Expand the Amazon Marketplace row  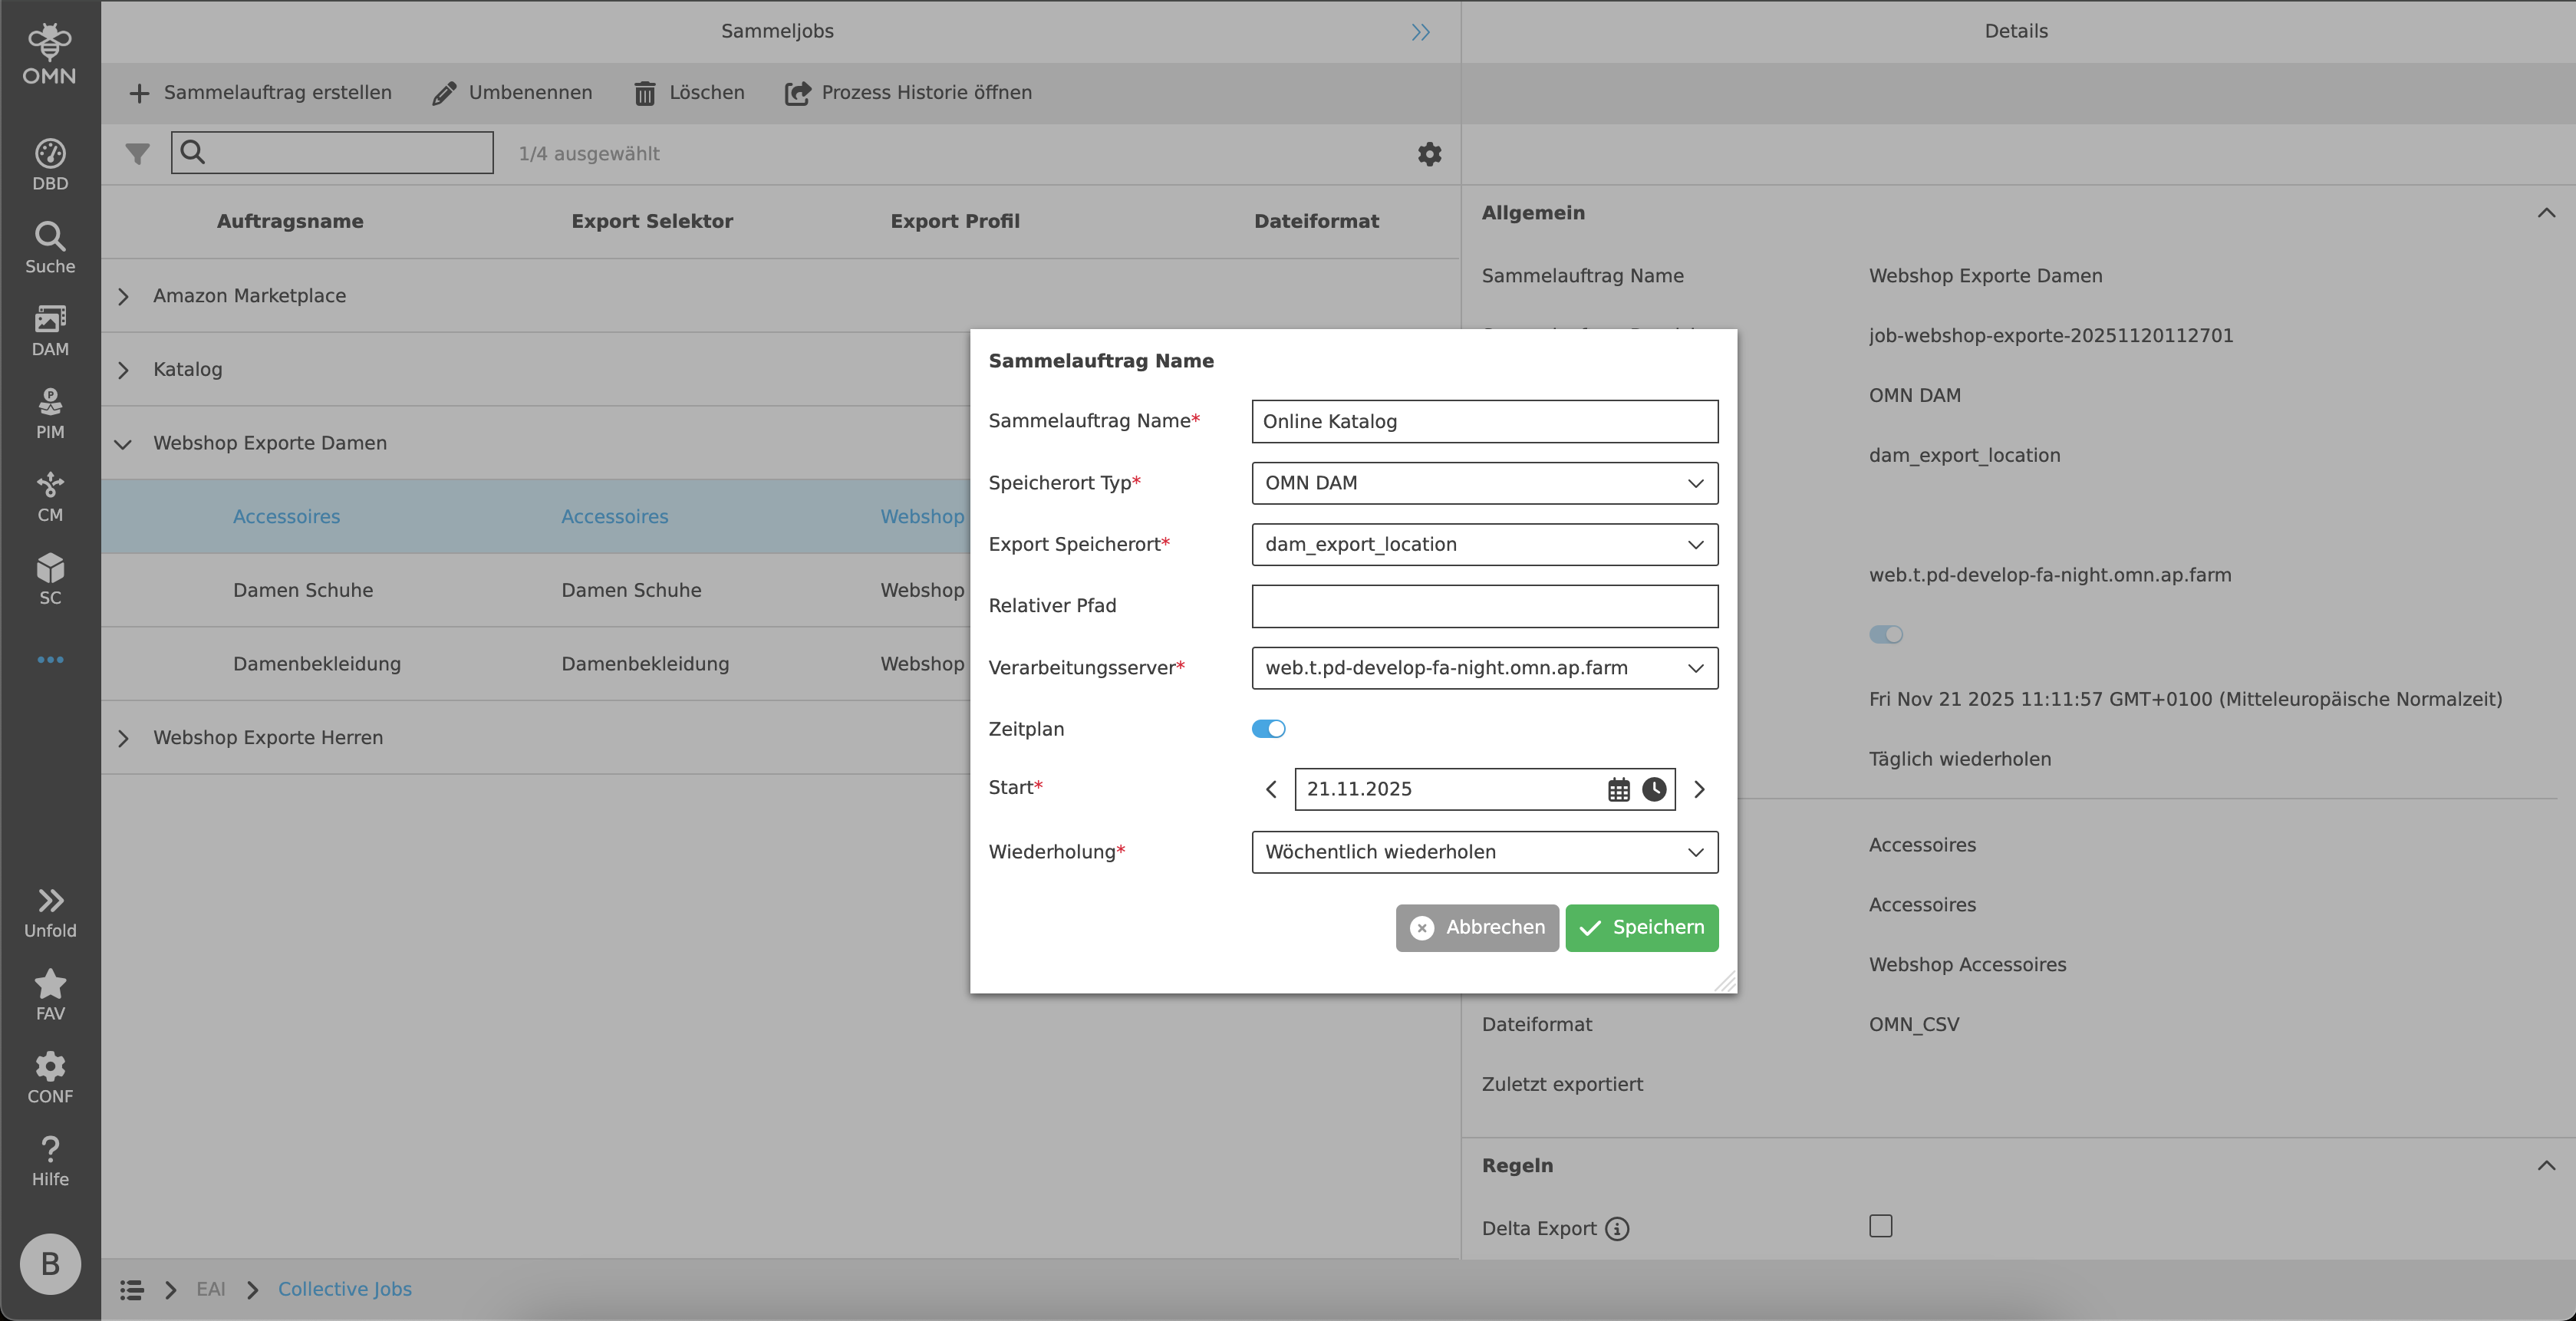tap(123, 296)
